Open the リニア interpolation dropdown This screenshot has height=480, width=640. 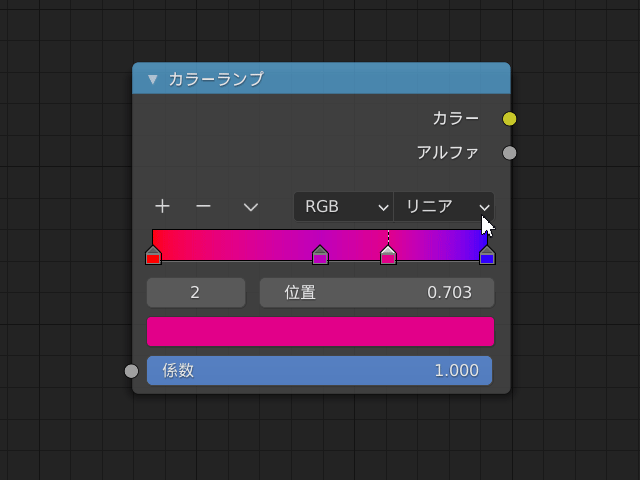[x=444, y=207]
